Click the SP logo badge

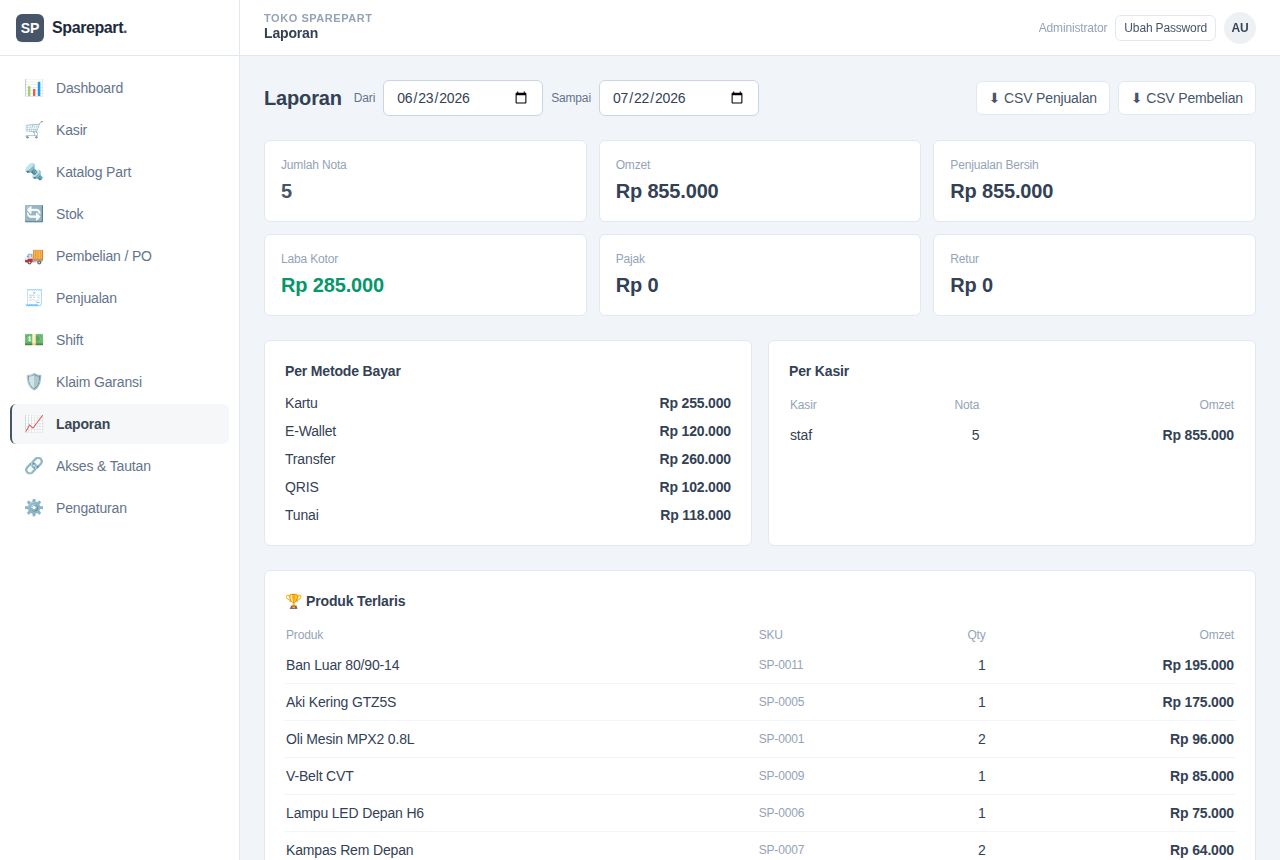coord(30,28)
